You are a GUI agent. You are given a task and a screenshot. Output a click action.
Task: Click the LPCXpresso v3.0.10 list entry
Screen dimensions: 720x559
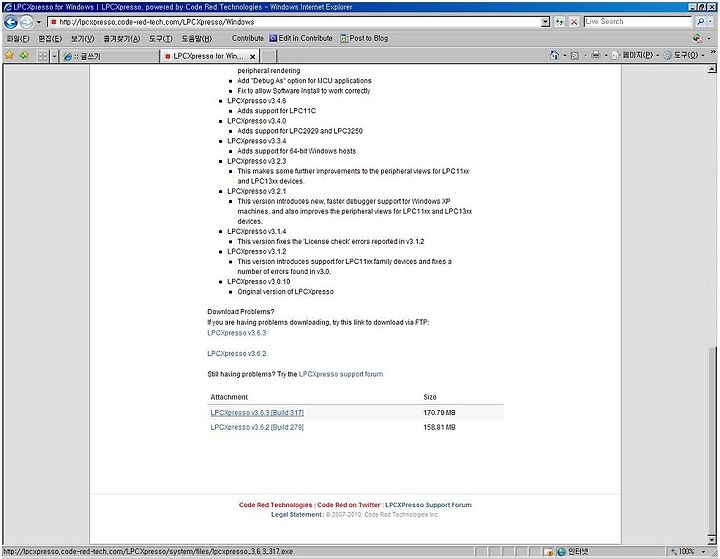click(x=259, y=282)
